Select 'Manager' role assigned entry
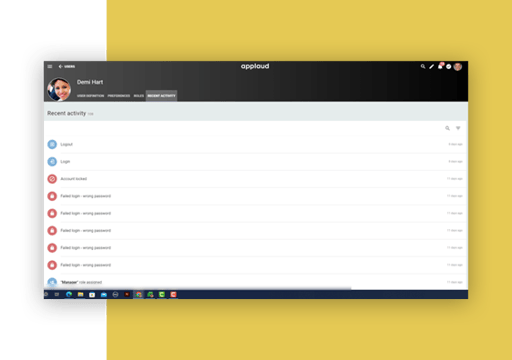Viewport: 512px width, 360px height. click(81, 282)
